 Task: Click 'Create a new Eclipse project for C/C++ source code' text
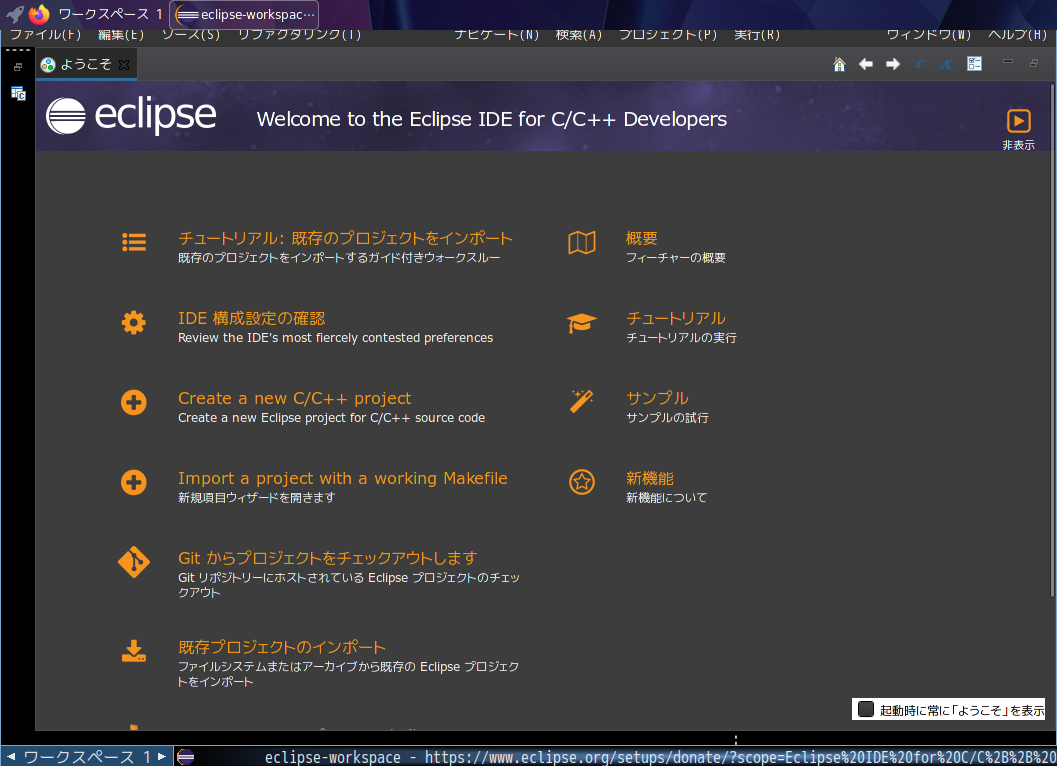(331, 418)
